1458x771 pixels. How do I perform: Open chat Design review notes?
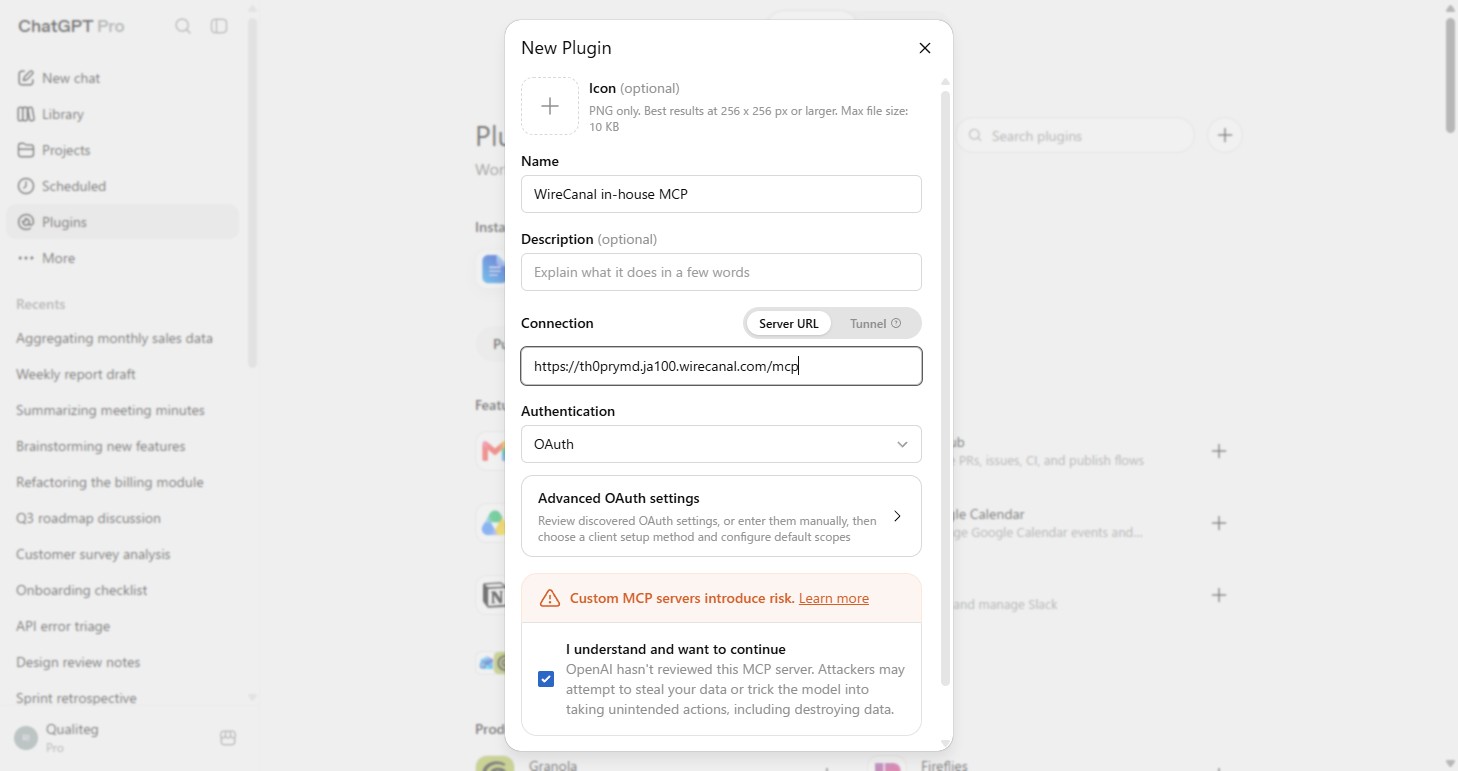[78, 662]
